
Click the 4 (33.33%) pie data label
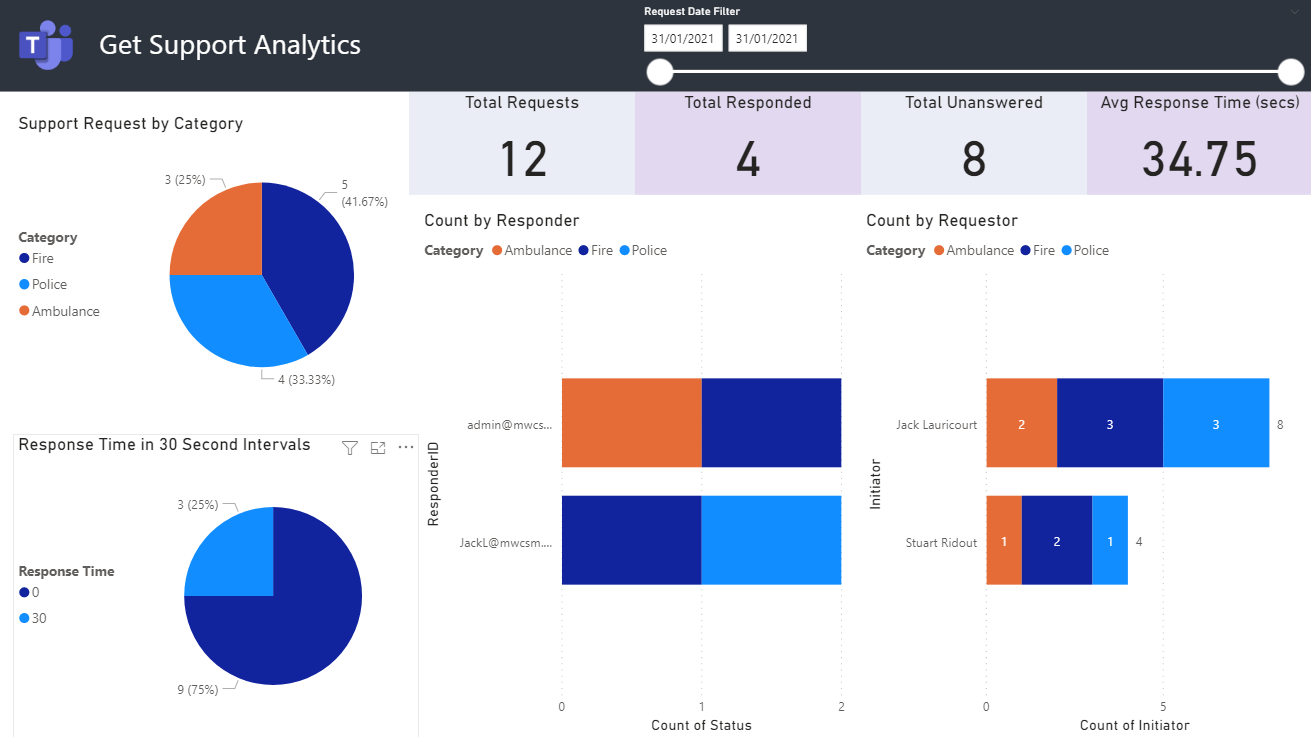click(x=305, y=380)
